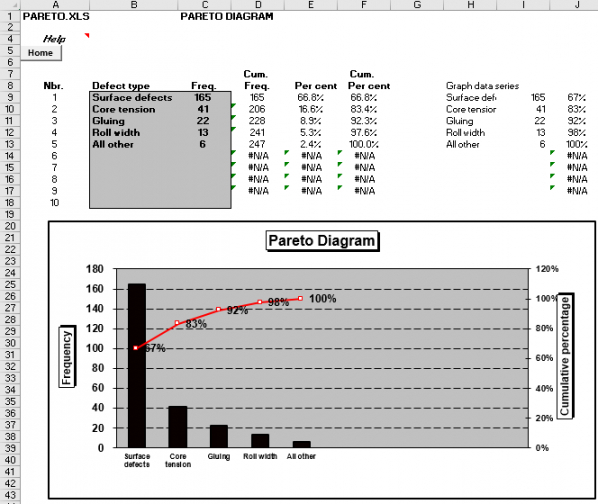Image resolution: width=598 pixels, height=504 pixels.
Task: Click the 67% data point on line
Action: (136, 348)
